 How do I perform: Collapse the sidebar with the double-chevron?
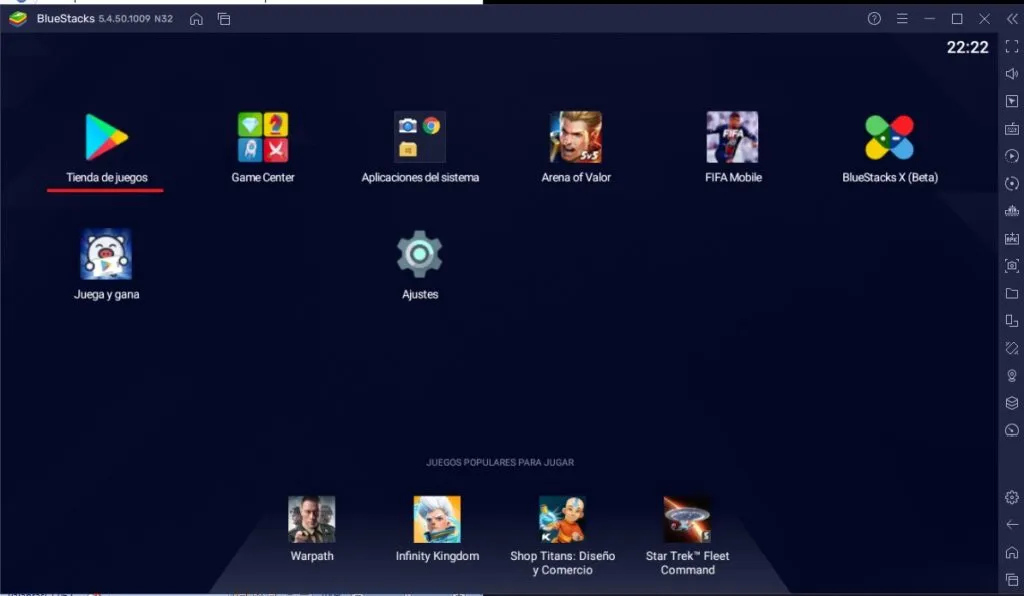[1011, 17]
